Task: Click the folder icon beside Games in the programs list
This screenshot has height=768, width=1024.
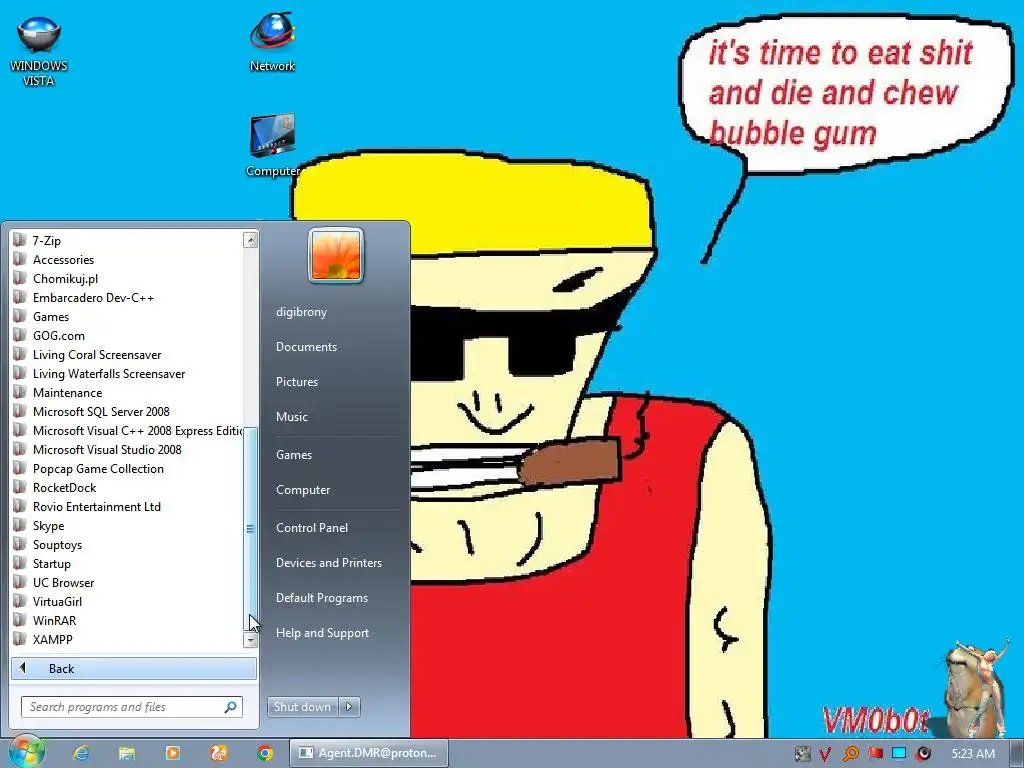Action: (20, 317)
